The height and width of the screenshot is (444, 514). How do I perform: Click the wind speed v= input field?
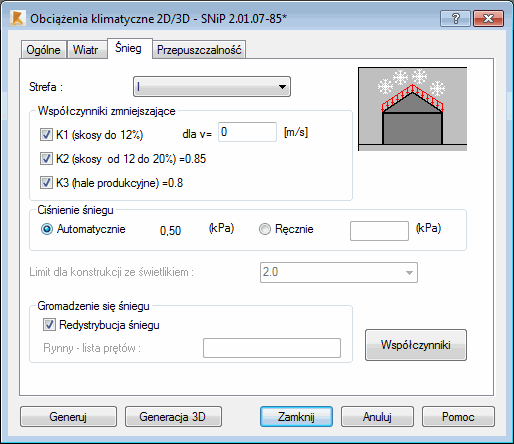[247, 132]
